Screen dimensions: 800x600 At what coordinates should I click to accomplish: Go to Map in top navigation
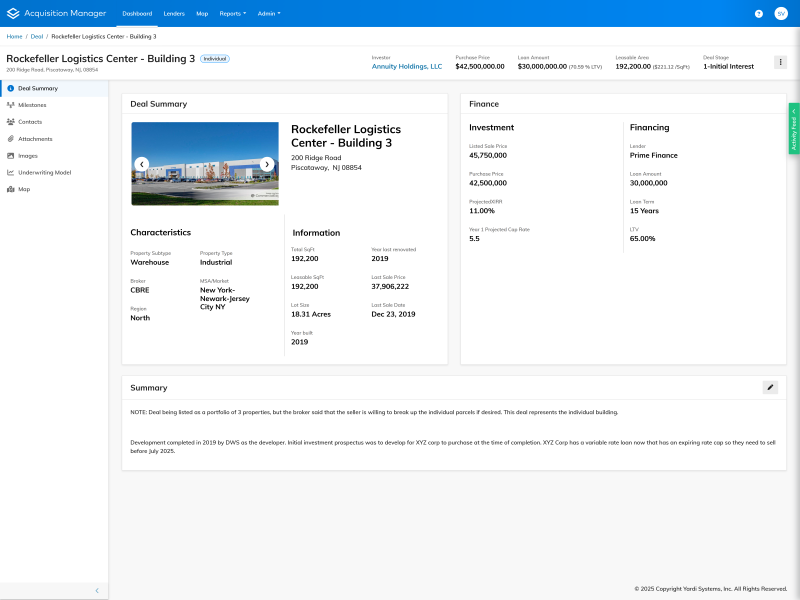point(202,14)
